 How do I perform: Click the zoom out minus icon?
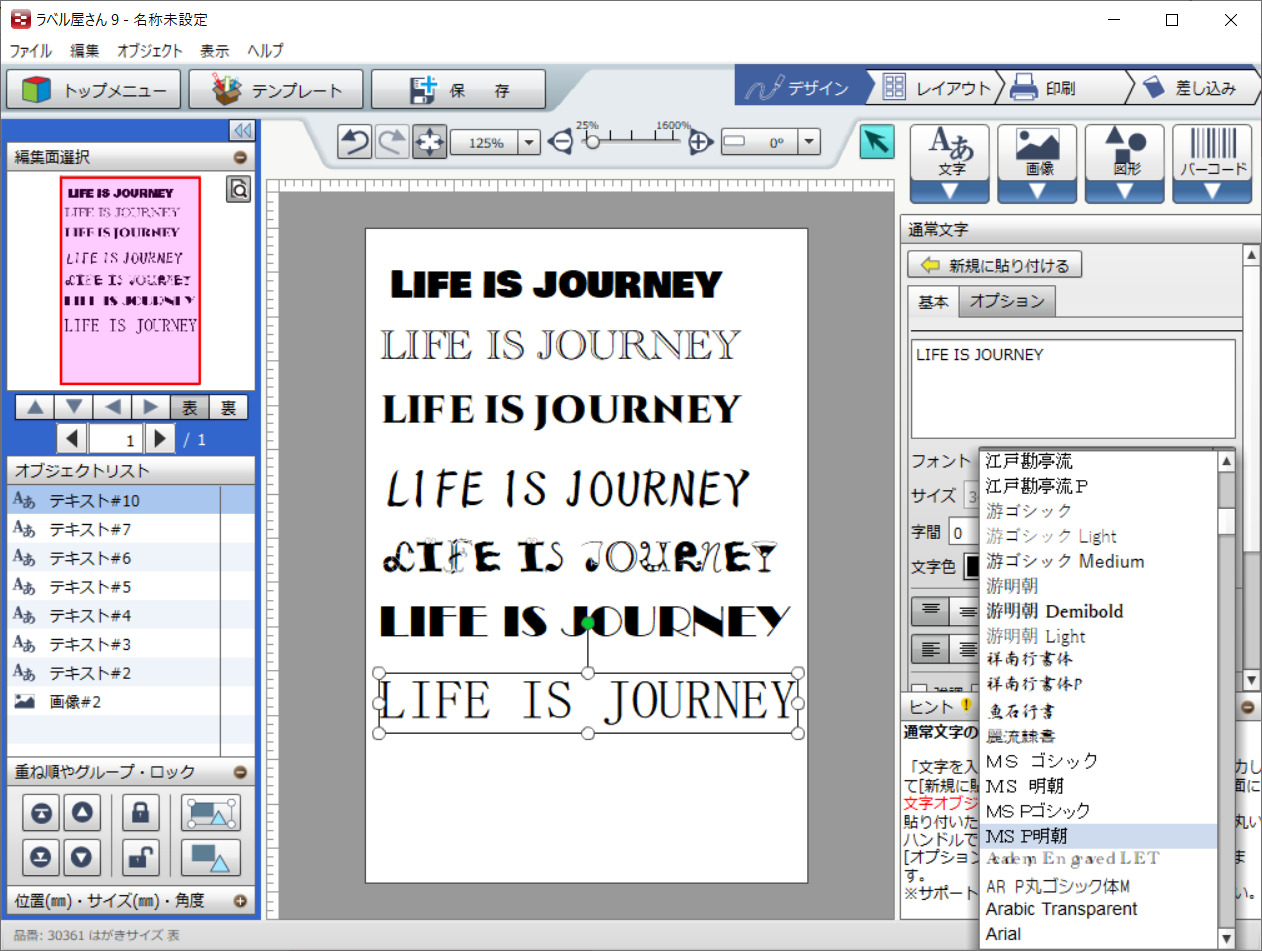click(x=562, y=142)
